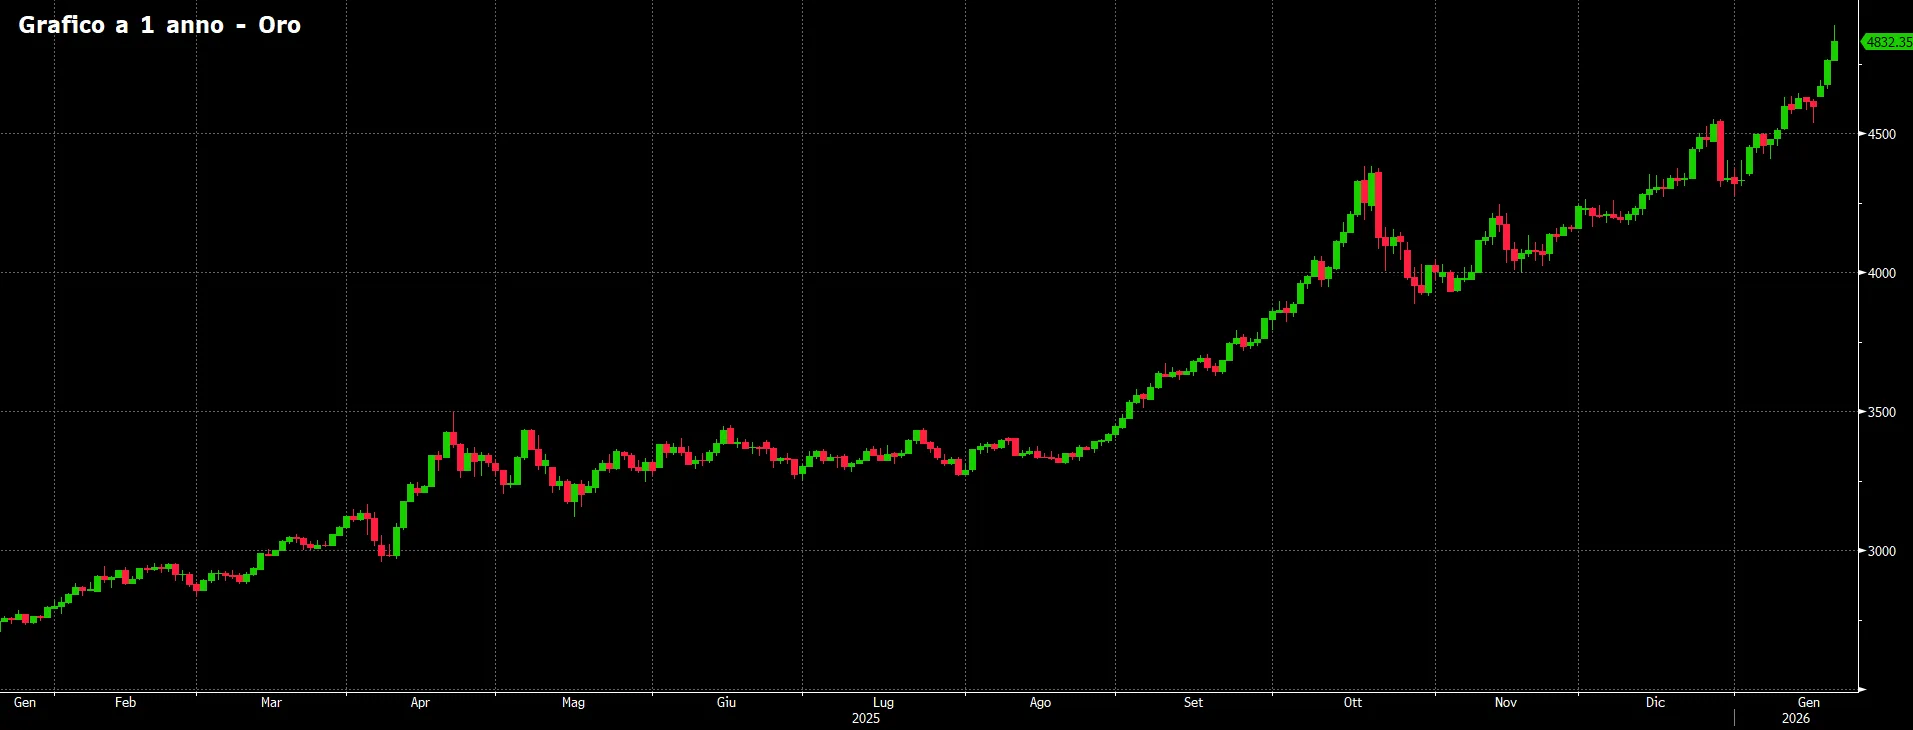Viewport: 1913px width, 730px height.
Task: Click the 2026 year label on time axis
Action: tap(1796, 718)
